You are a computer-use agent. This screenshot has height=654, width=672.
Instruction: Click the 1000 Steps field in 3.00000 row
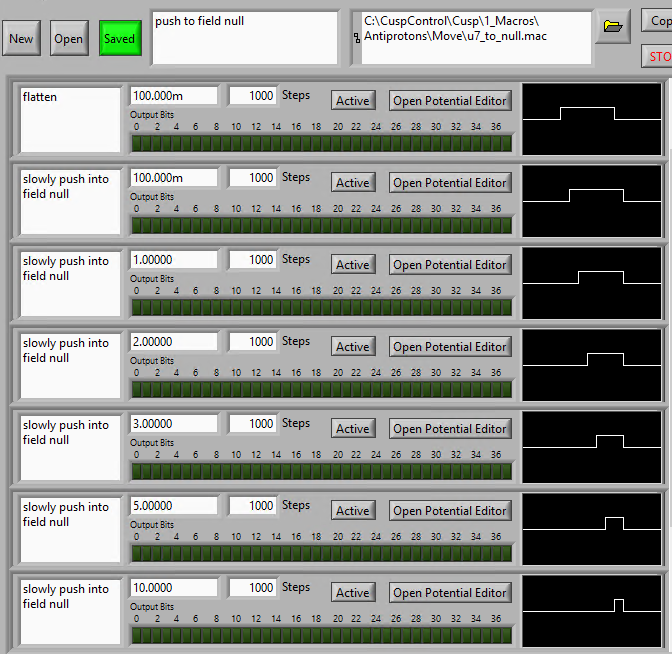[x=252, y=423]
